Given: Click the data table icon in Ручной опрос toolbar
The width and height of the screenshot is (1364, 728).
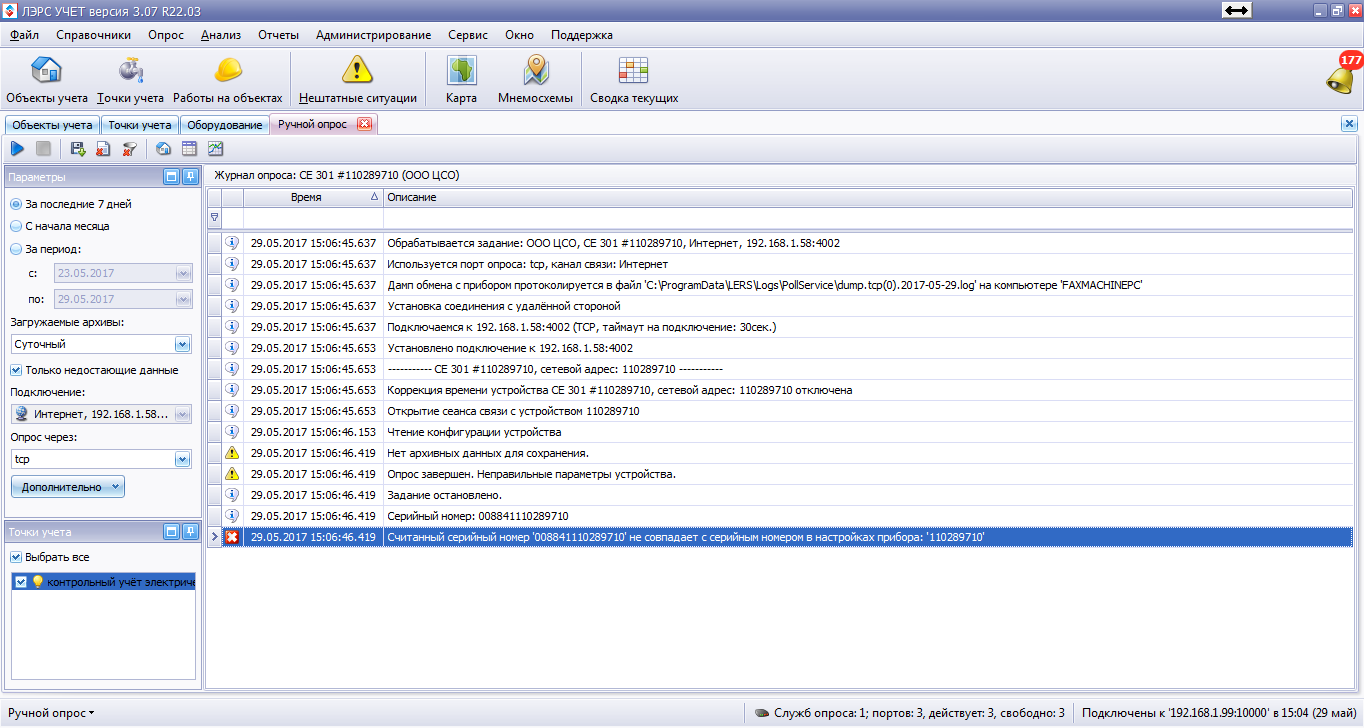Looking at the screenshot, I should point(189,149).
